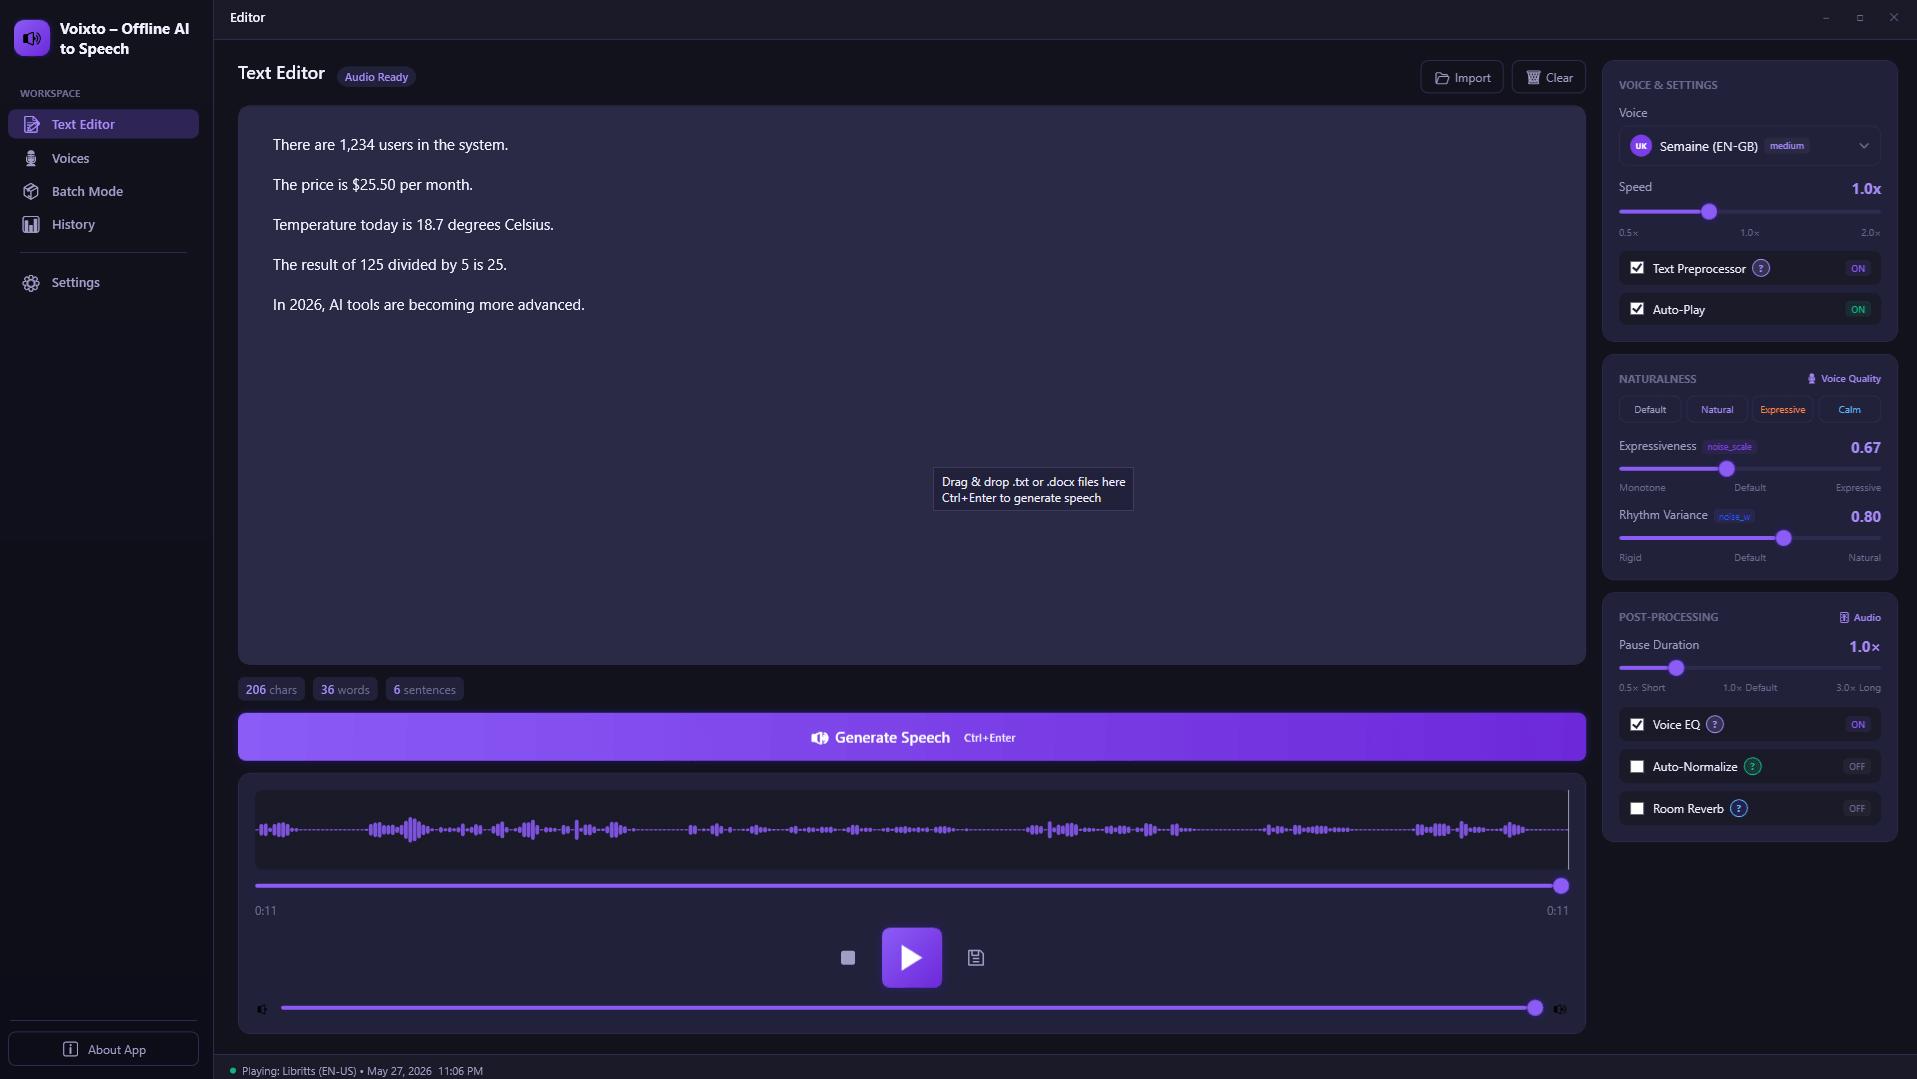Click inside the text editor area

(x=911, y=385)
